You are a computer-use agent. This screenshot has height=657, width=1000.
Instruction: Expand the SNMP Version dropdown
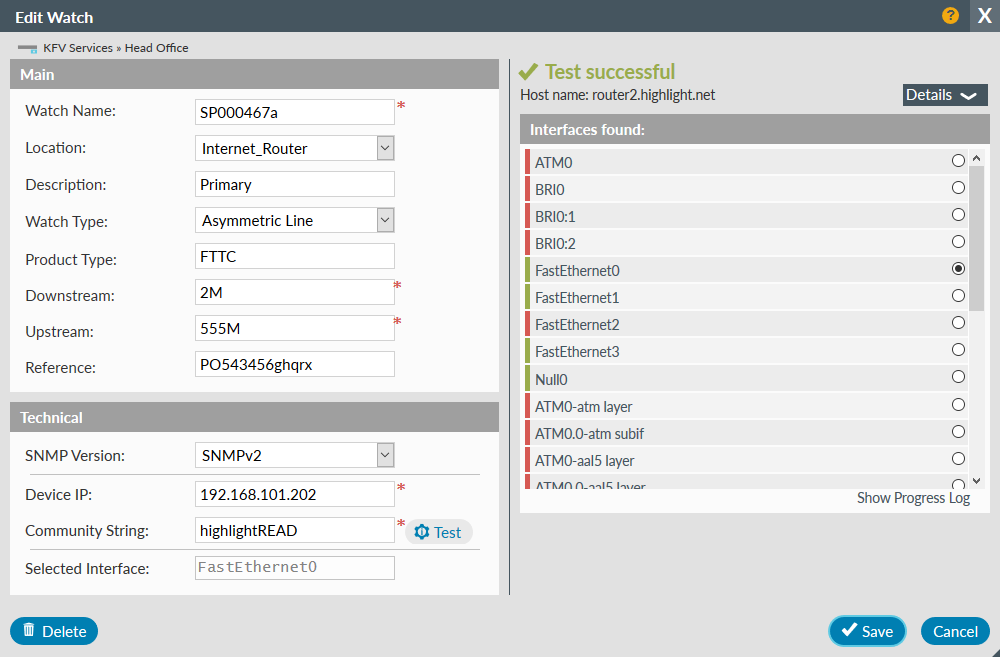(385, 455)
